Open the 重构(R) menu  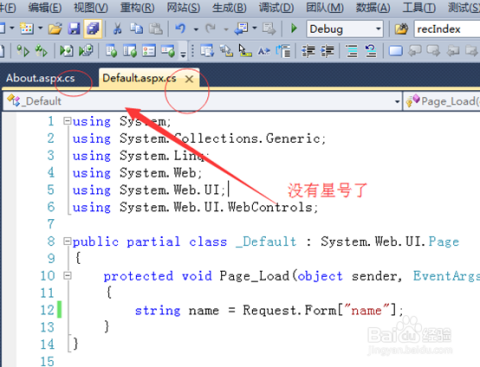[137, 7]
